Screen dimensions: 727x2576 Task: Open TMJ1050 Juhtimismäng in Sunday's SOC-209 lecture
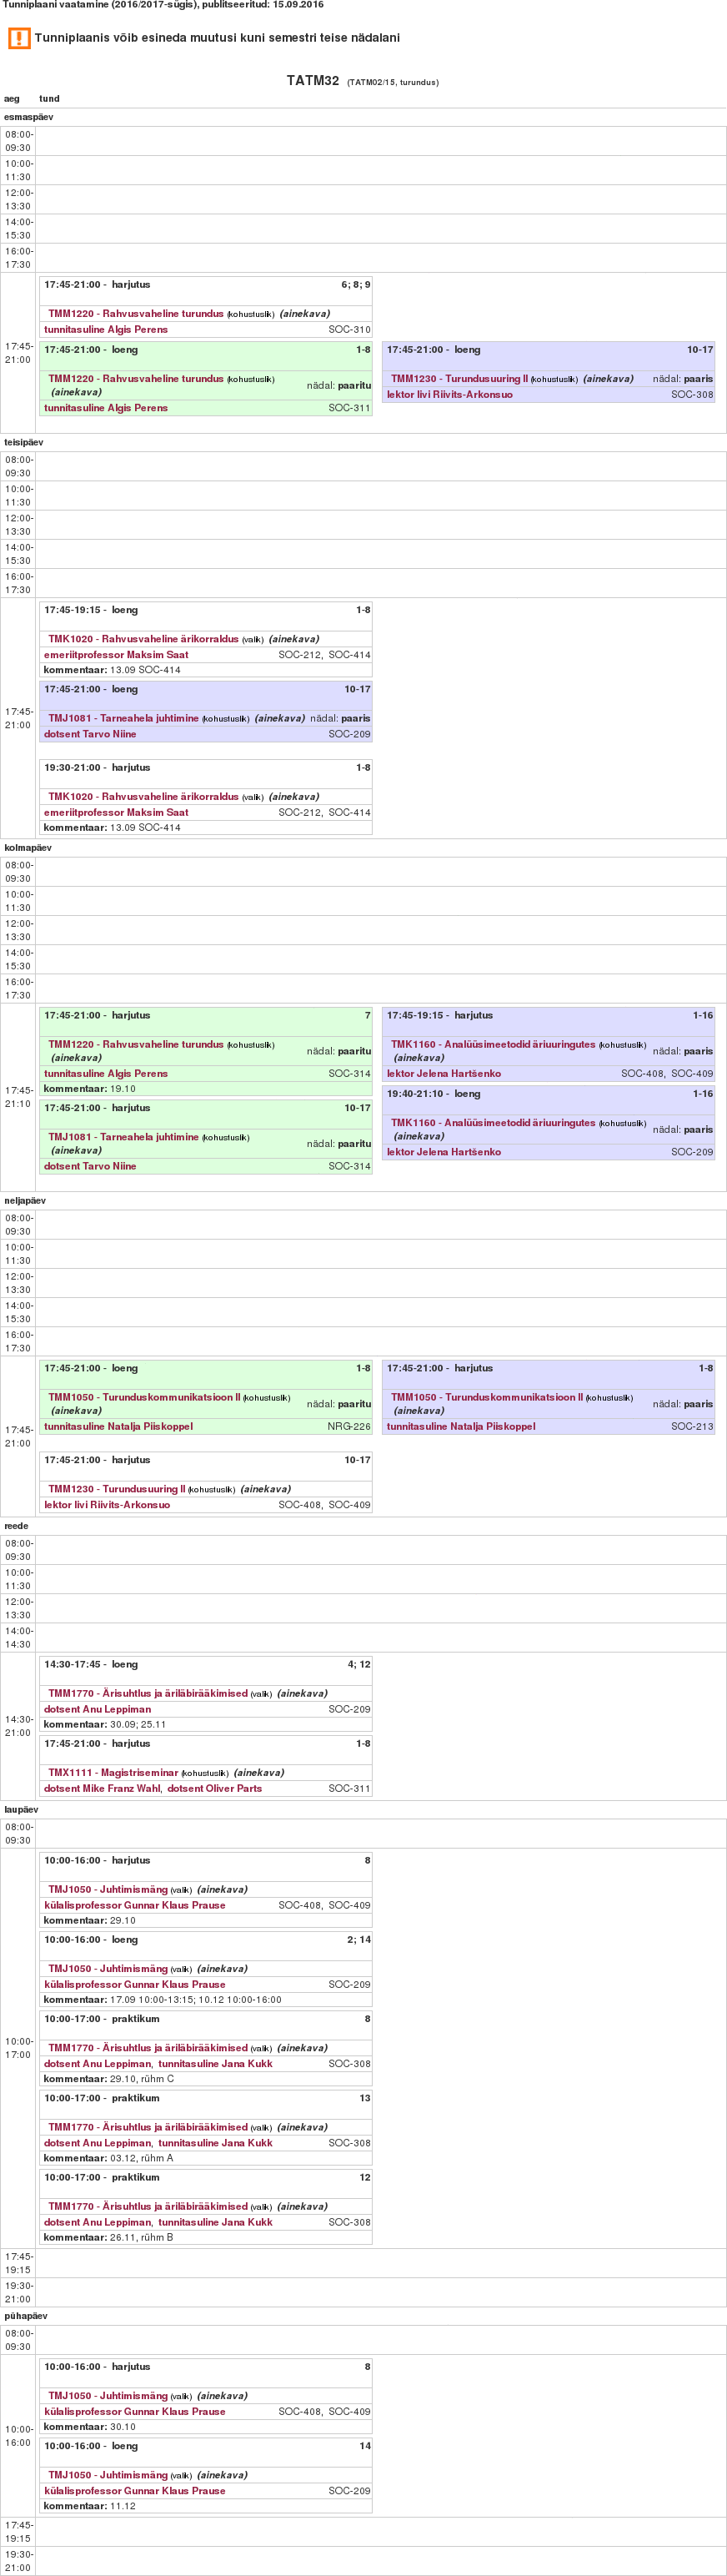(107, 2474)
